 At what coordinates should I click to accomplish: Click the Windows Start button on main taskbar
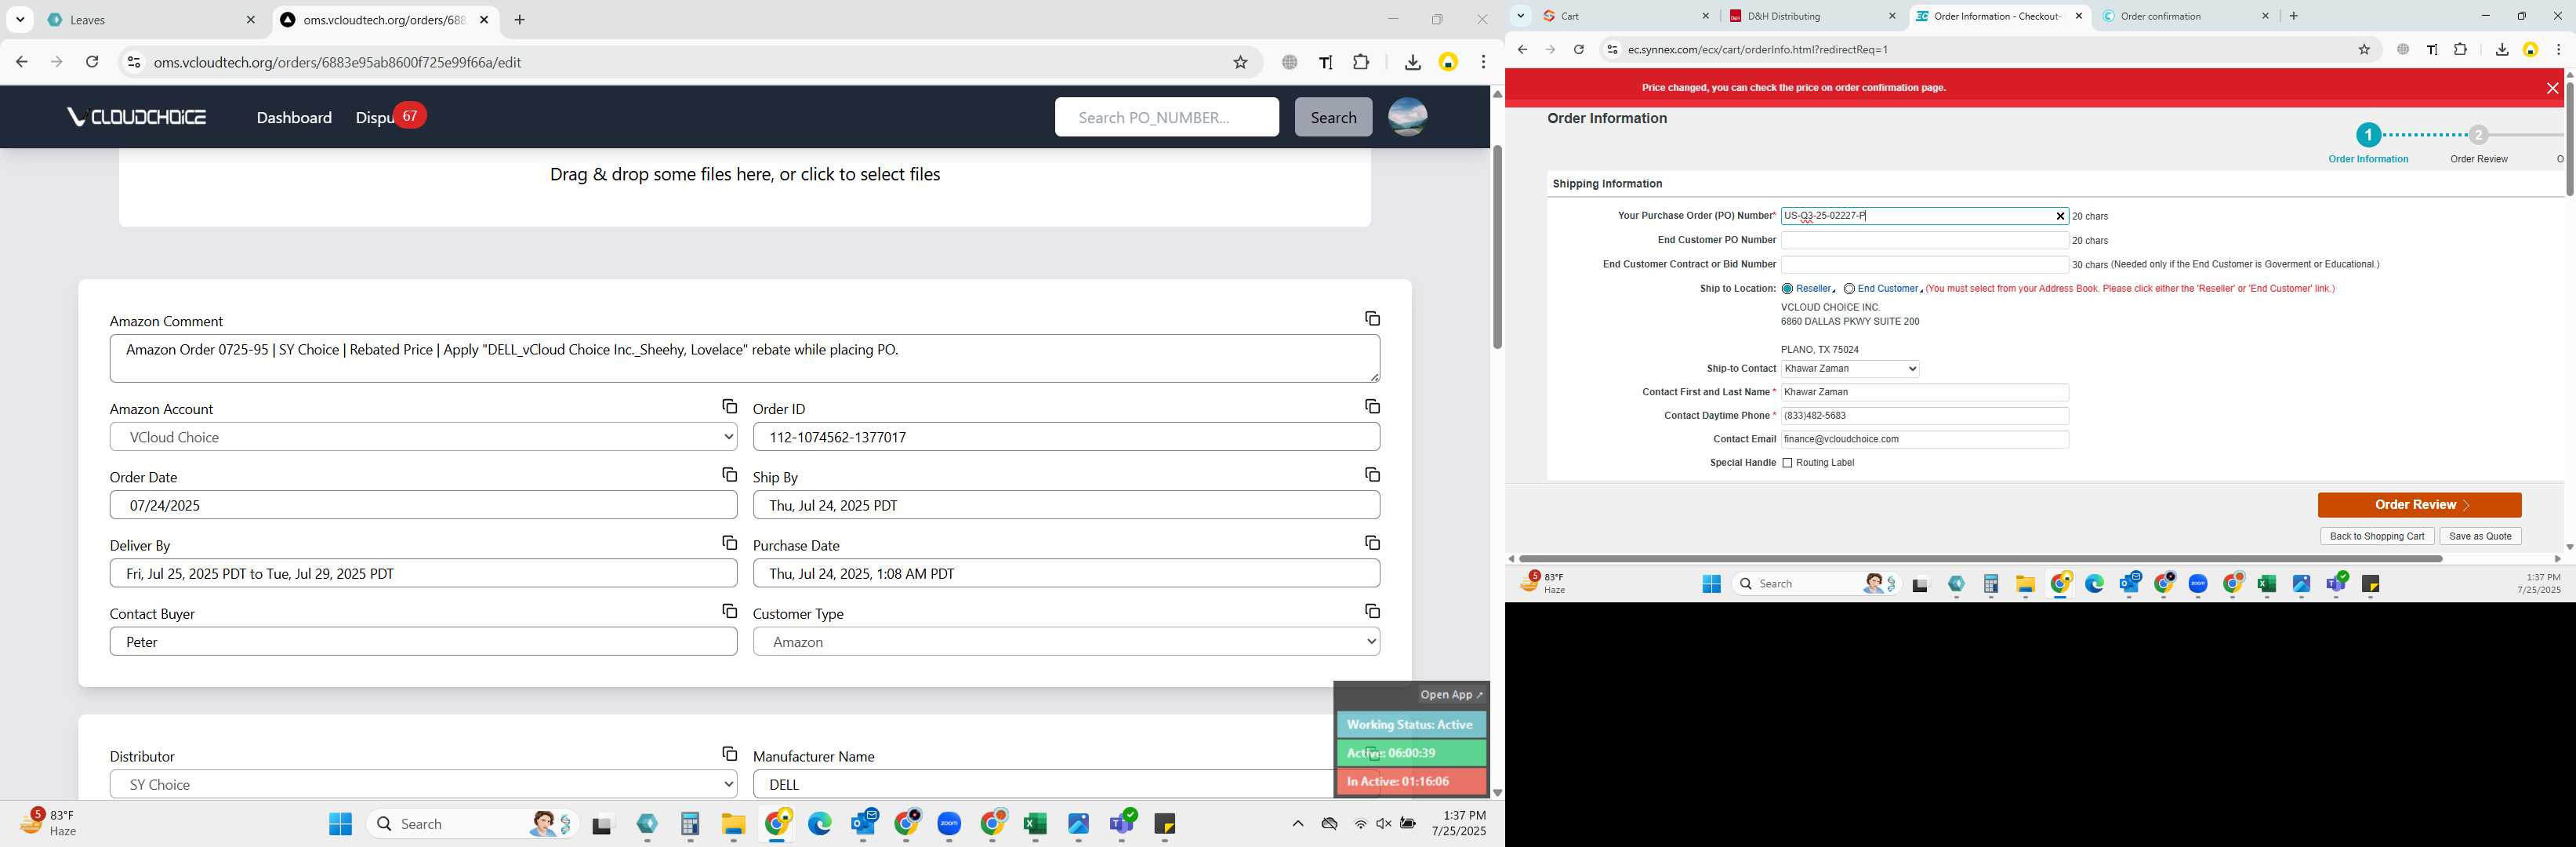pos(340,824)
